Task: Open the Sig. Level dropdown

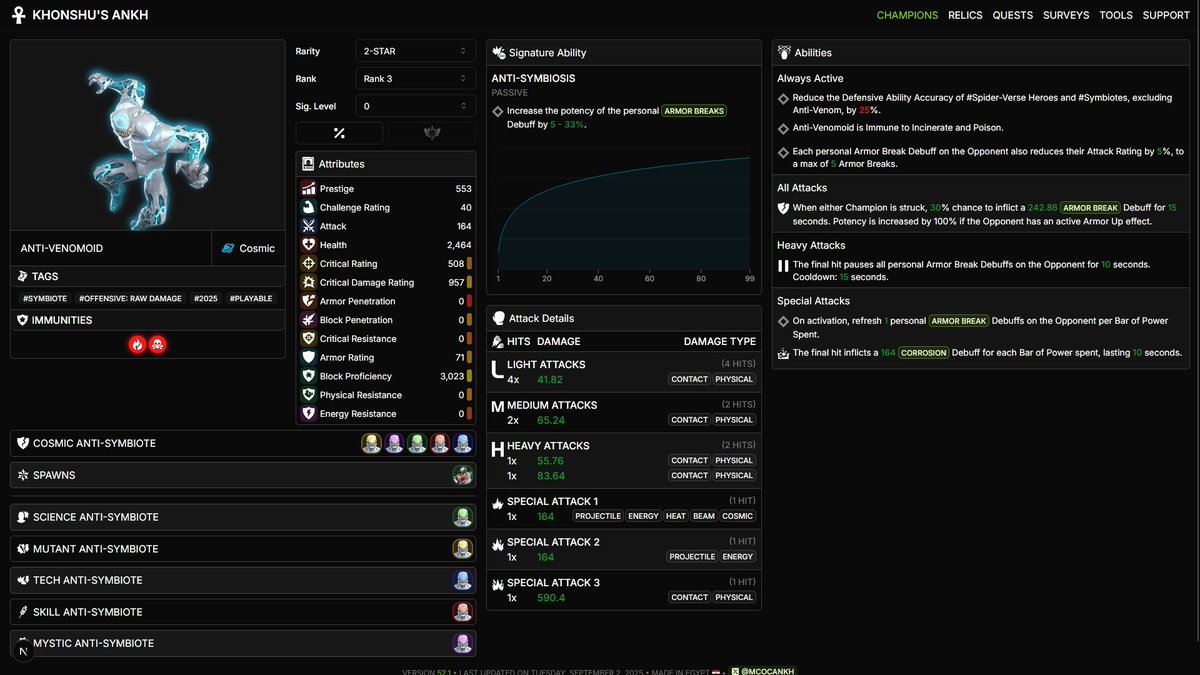Action: click(x=415, y=105)
